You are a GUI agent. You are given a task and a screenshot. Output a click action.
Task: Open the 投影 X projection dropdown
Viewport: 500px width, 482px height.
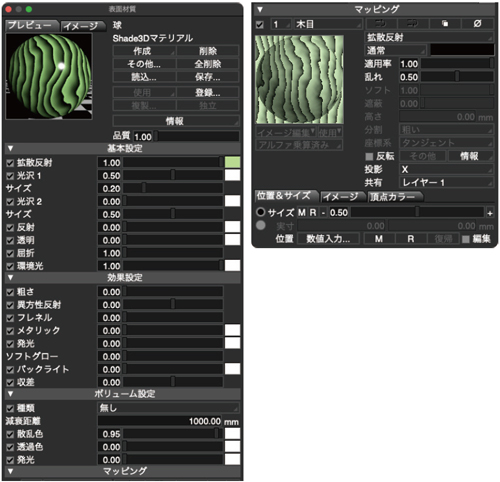coord(446,169)
